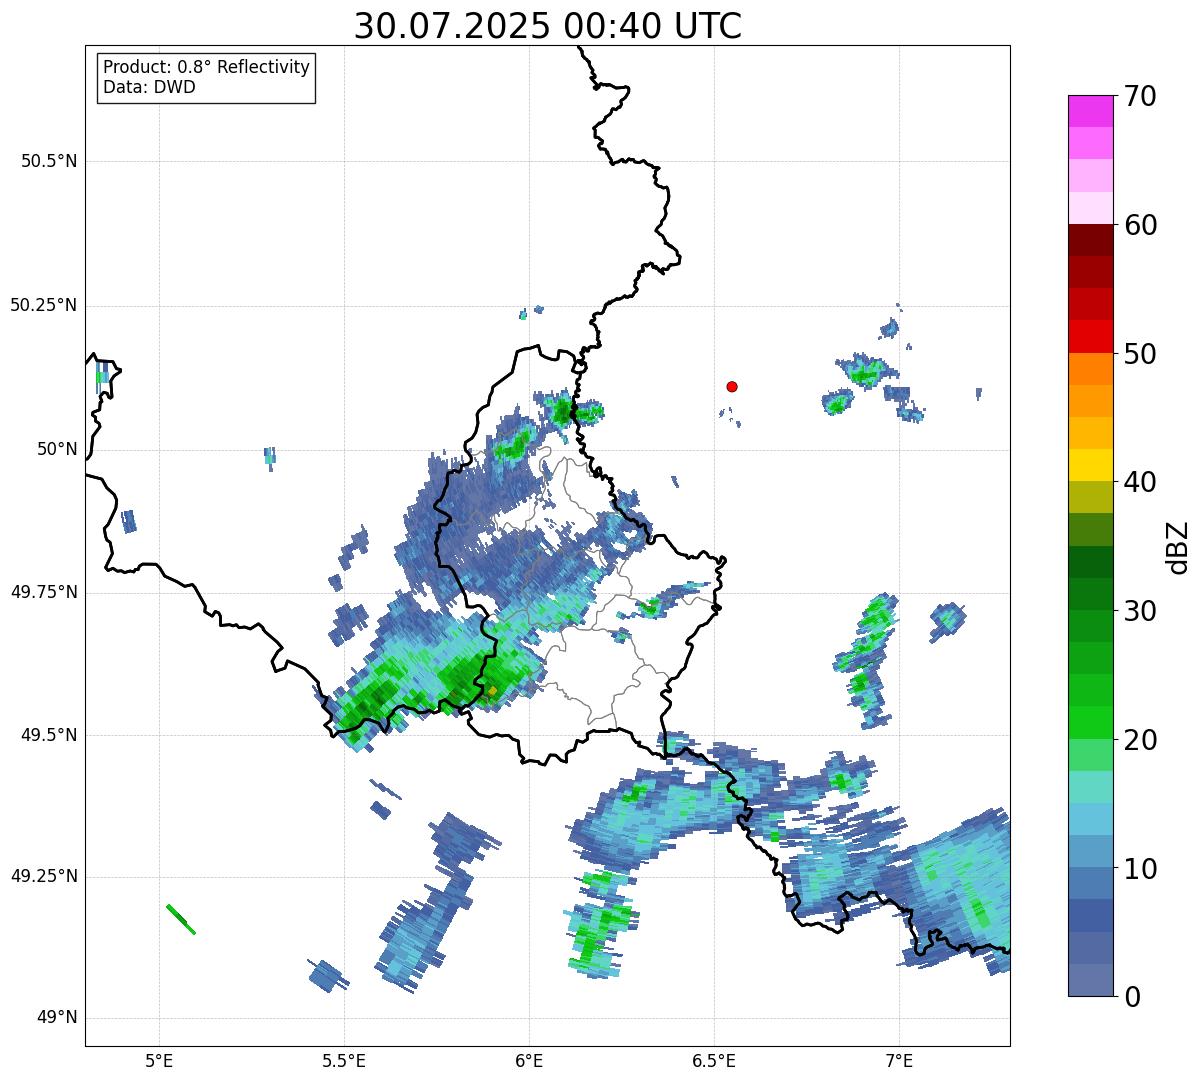This screenshot has width=1202, height=1081.
Task: Click the red station marker dot
Action: (732, 386)
